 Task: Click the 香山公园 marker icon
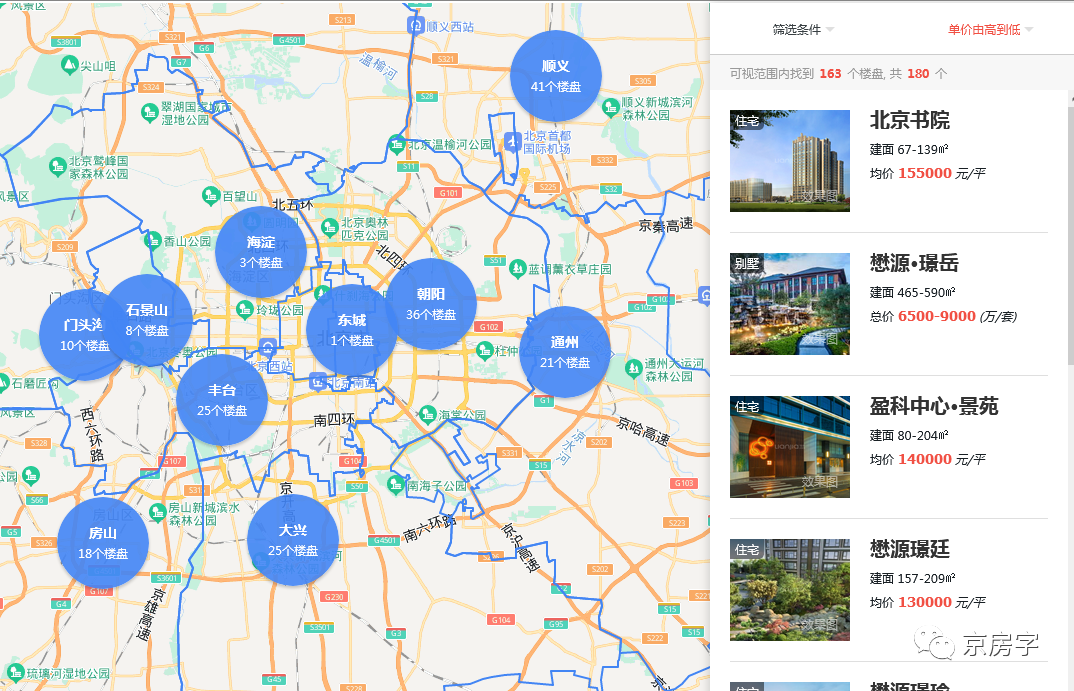pyautogui.click(x=153, y=240)
